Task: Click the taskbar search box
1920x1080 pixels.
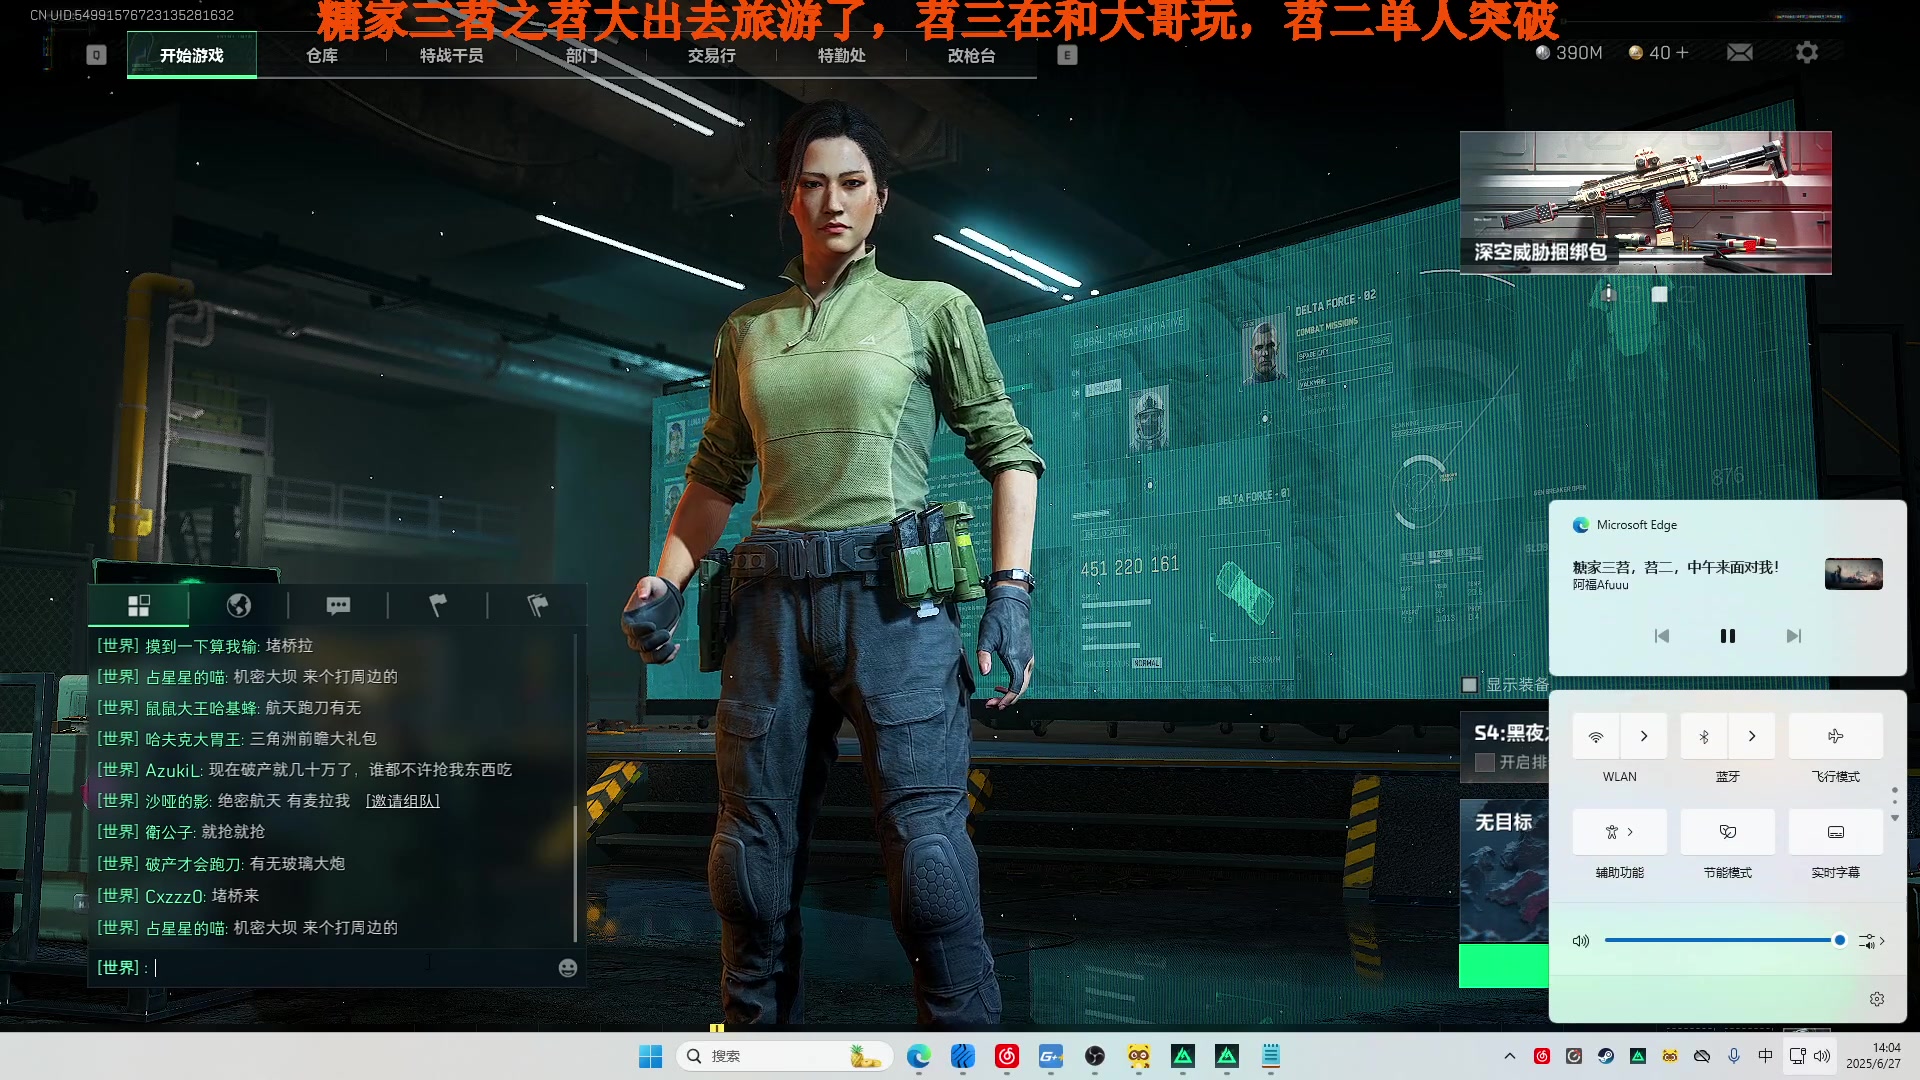Action: [x=785, y=1056]
